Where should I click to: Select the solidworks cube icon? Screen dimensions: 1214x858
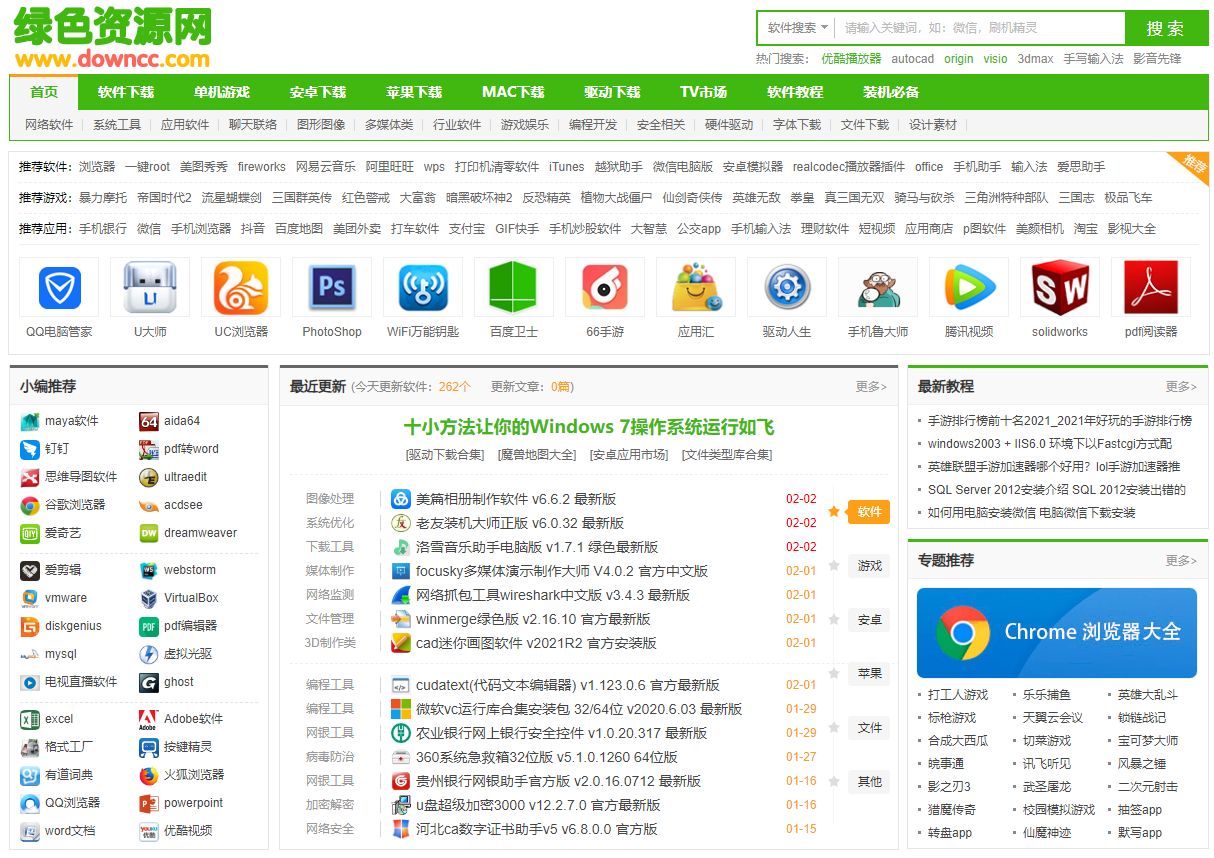pos(1059,287)
